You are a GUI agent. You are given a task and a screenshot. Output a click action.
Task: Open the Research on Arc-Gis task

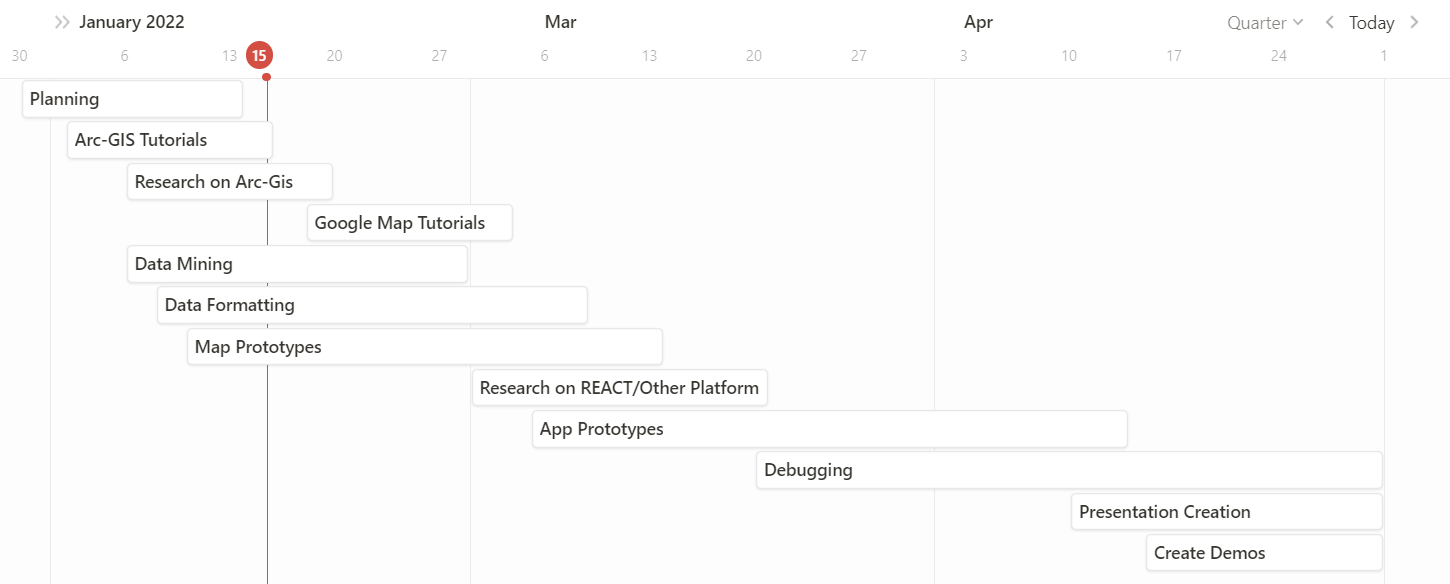tap(229, 182)
